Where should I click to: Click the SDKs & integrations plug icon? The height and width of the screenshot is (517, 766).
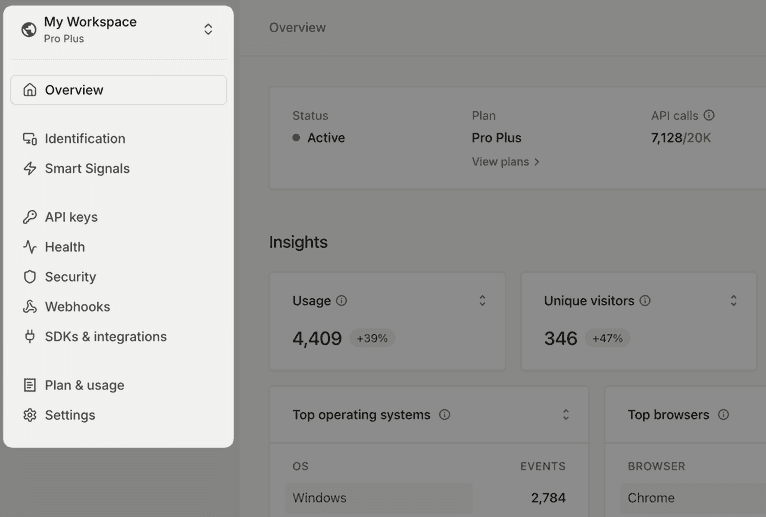[x=30, y=337]
